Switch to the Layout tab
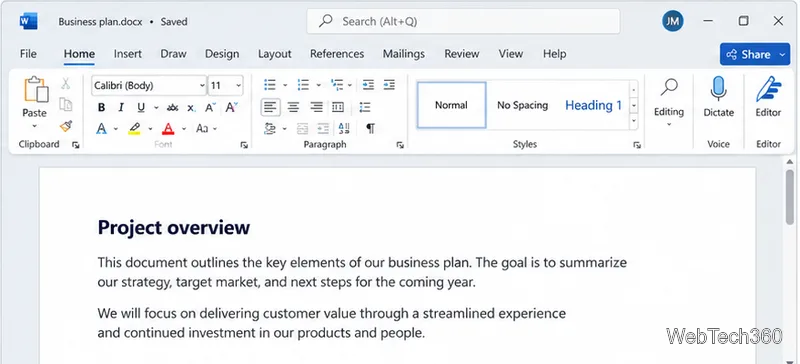The height and width of the screenshot is (364, 800). pyautogui.click(x=274, y=54)
